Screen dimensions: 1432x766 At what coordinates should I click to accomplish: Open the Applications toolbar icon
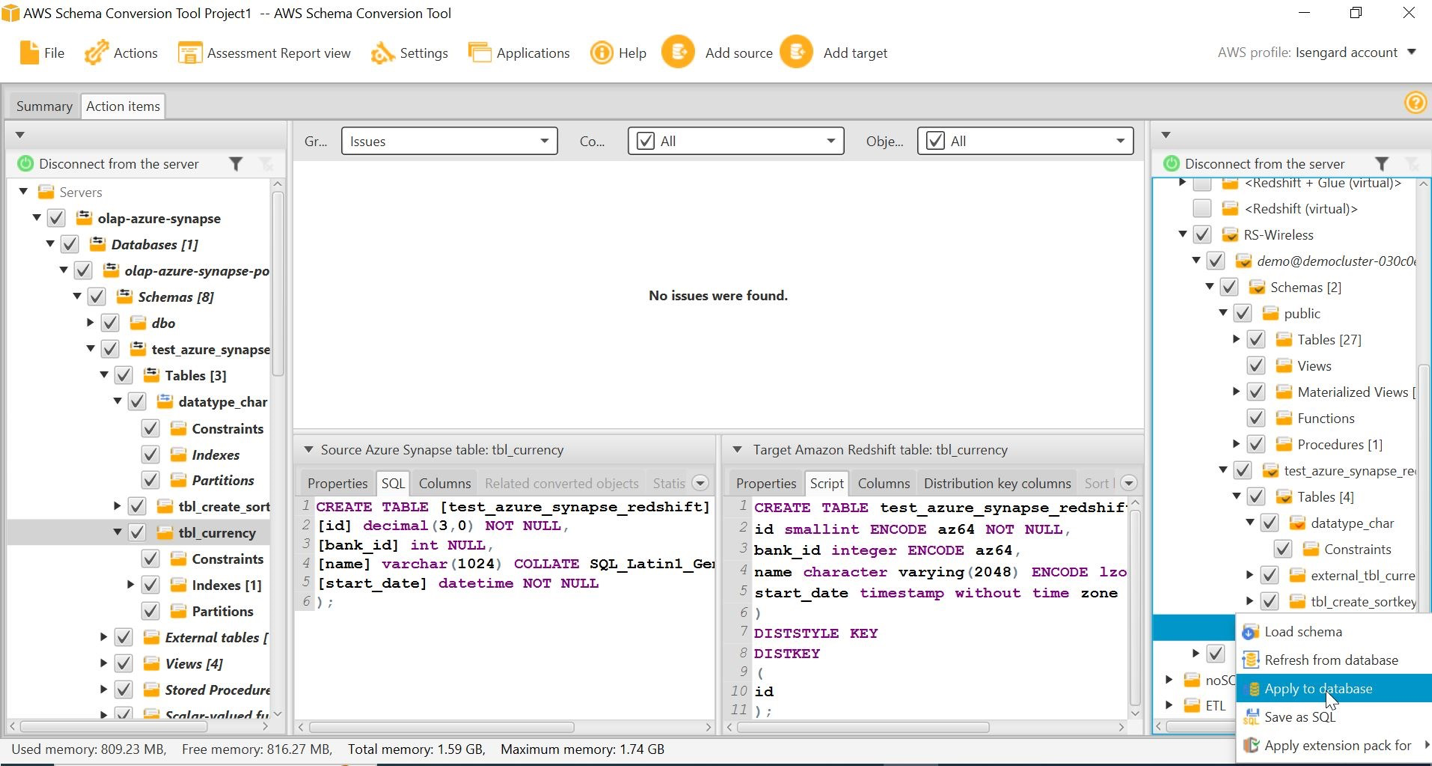point(480,53)
